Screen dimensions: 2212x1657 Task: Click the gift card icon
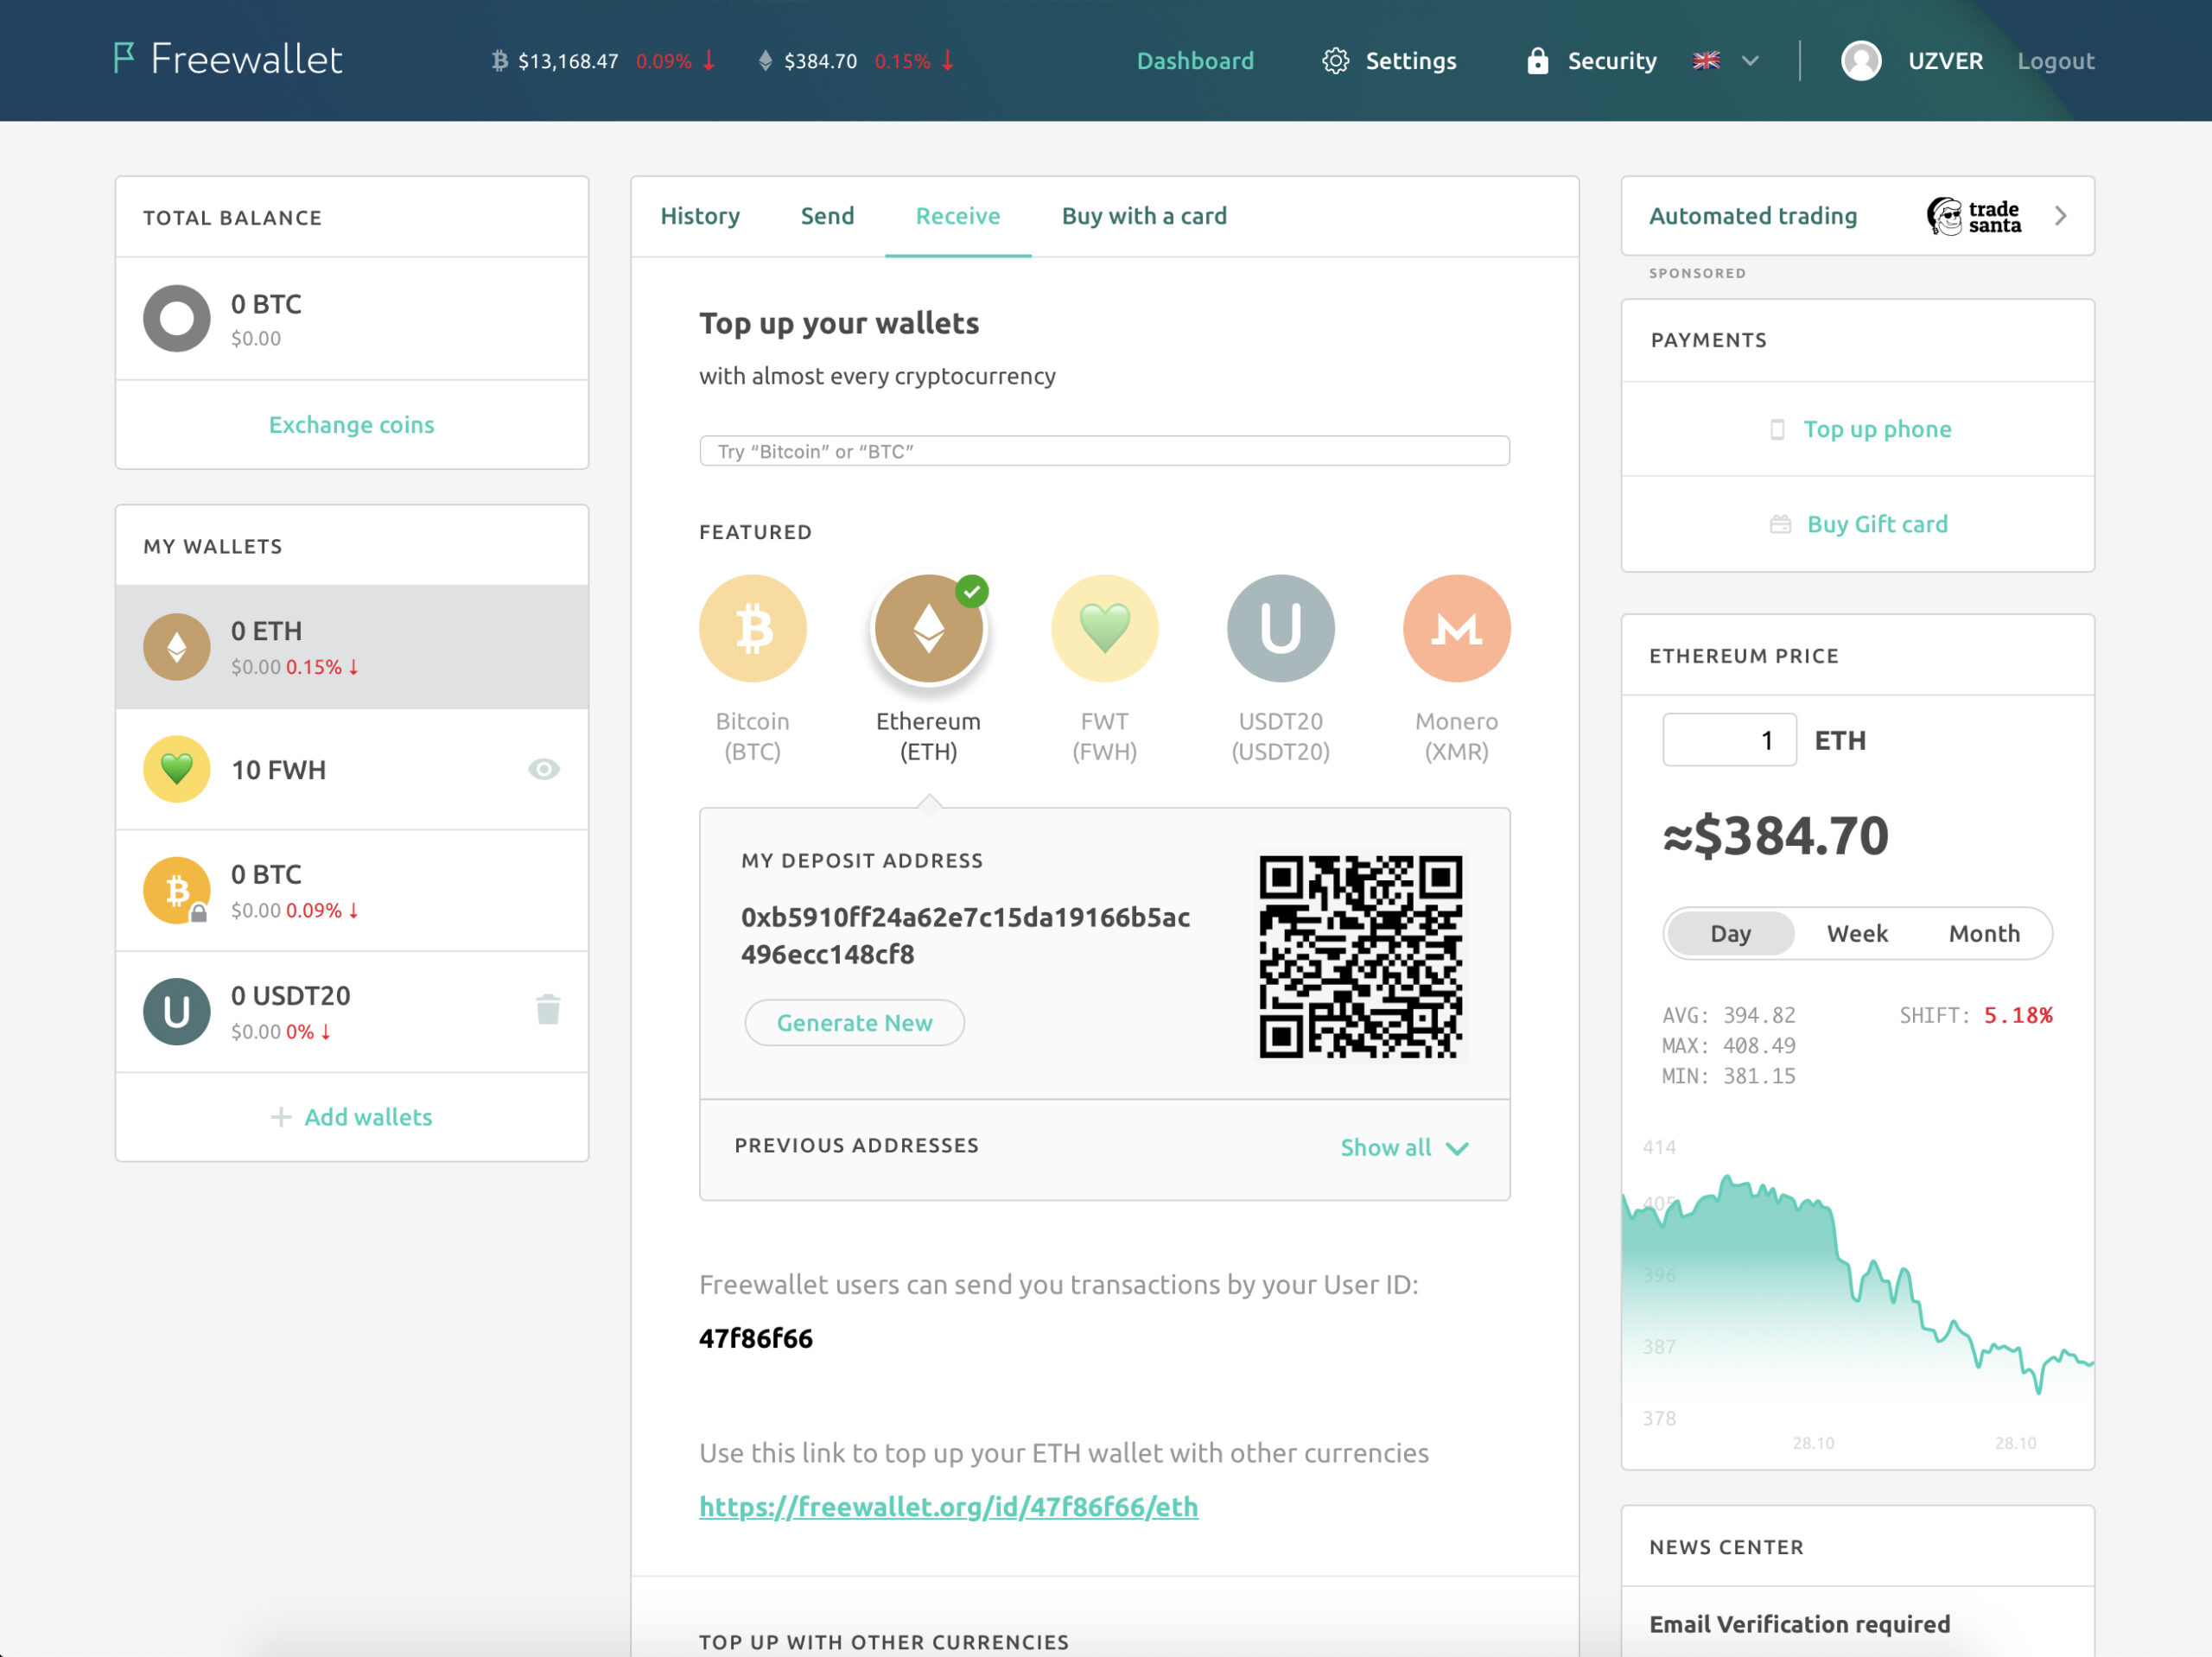[1781, 525]
